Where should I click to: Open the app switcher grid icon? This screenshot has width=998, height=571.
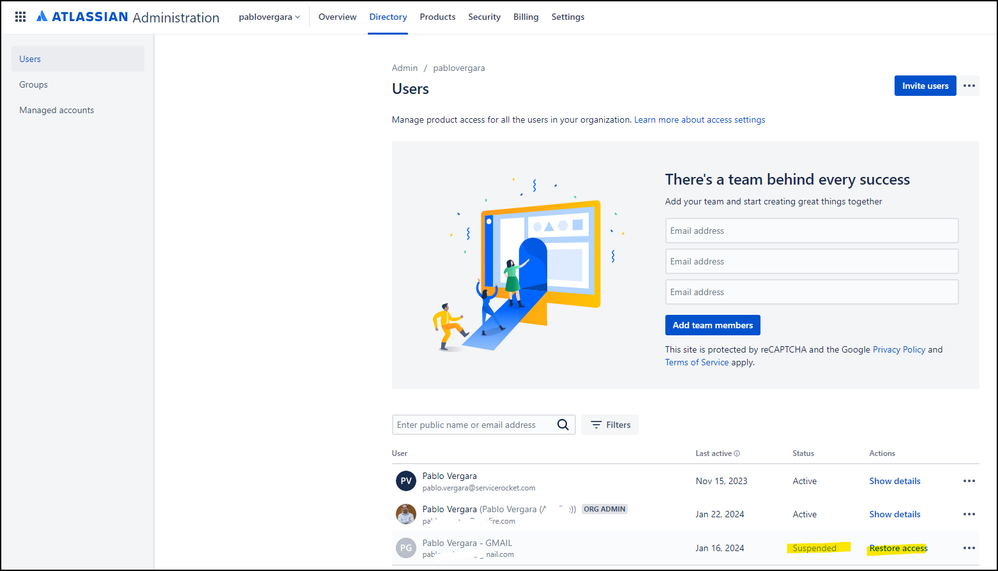click(x=20, y=17)
